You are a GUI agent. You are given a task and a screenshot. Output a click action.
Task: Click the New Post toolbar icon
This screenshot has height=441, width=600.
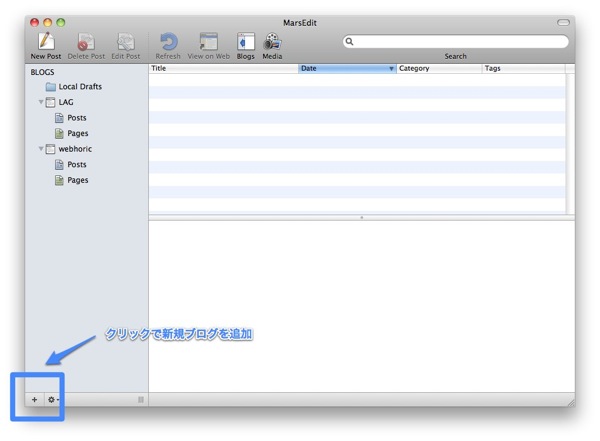click(46, 42)
